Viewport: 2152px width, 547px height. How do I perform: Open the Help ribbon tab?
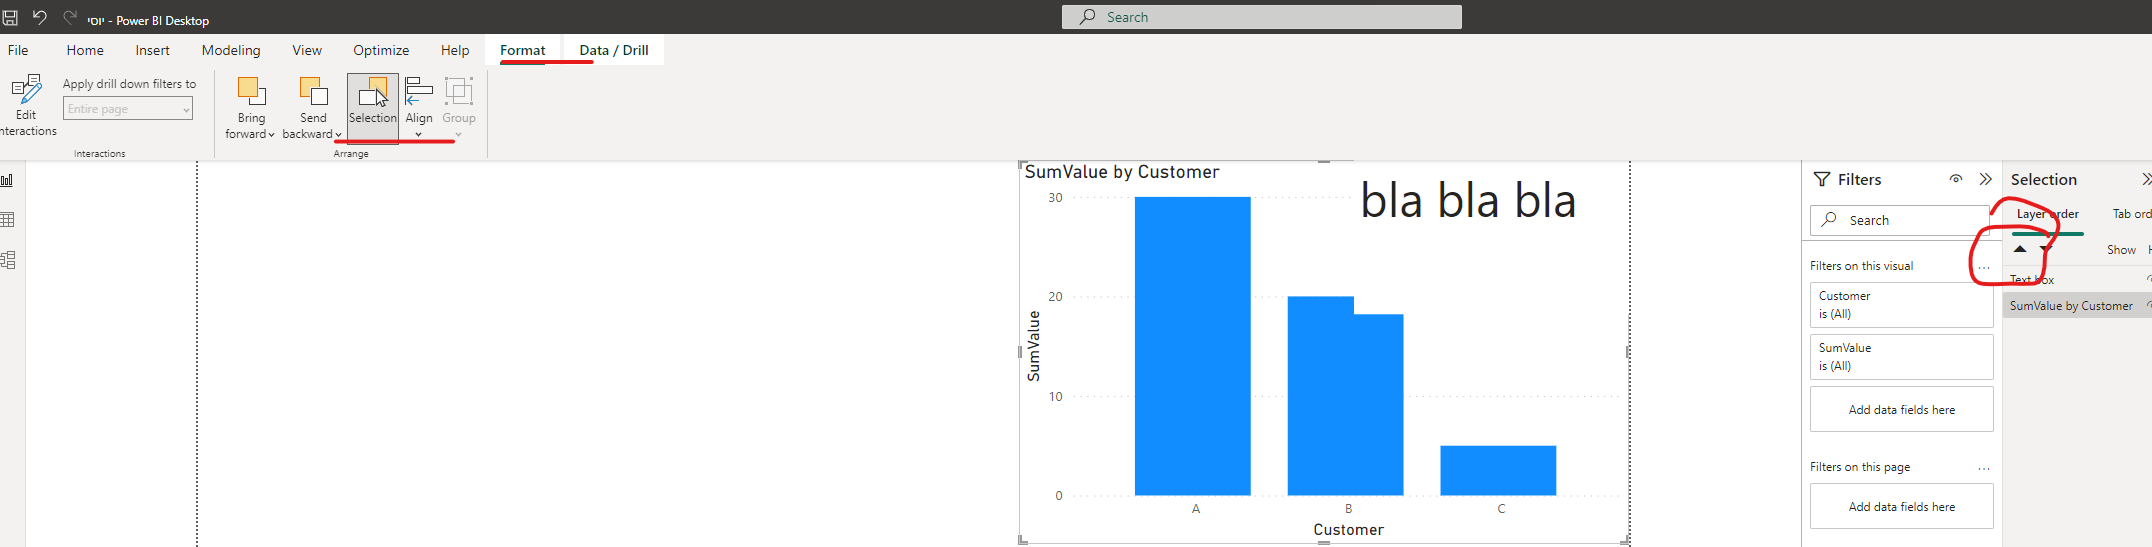pyautogui.click(x=455, y=50)
